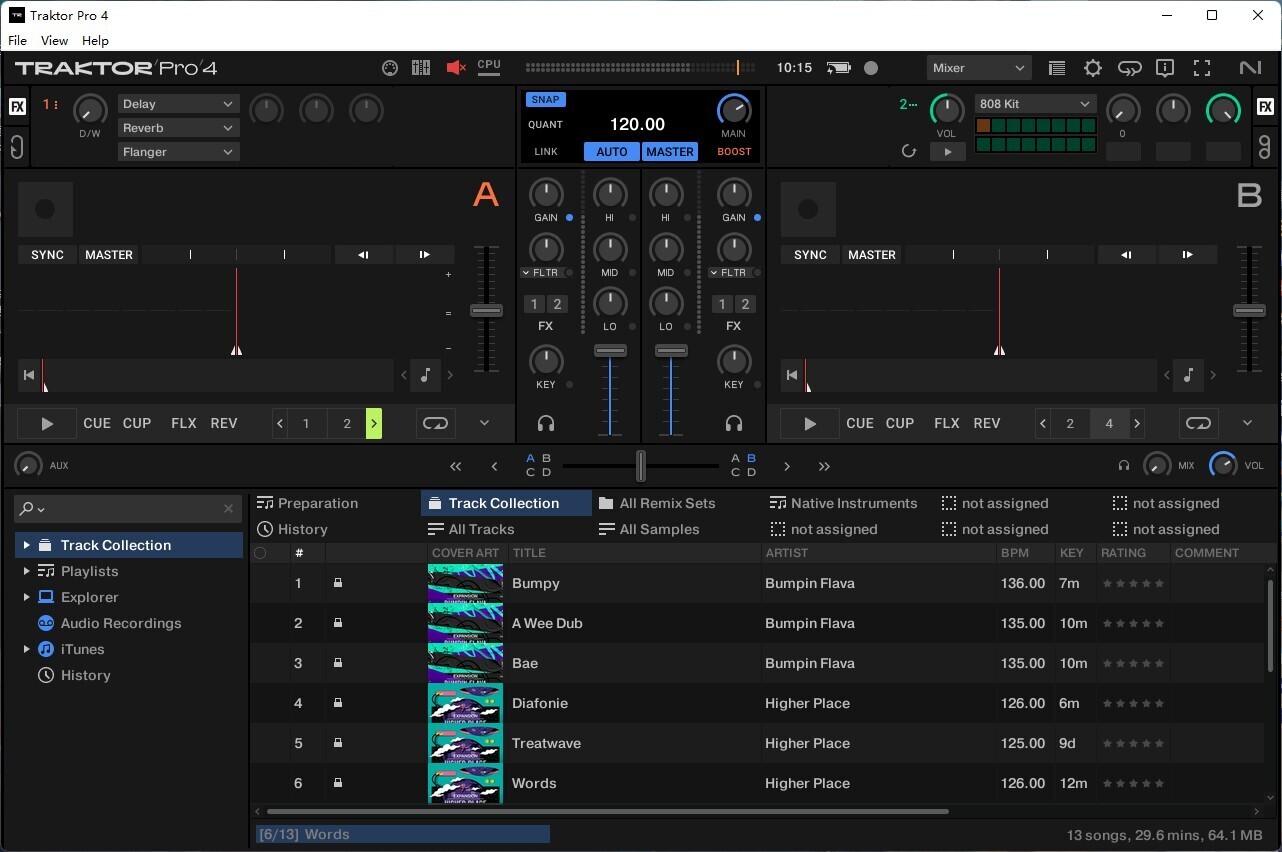Click Deck A REV button
The image size is (1282, 852).
[x=224, y=423]
